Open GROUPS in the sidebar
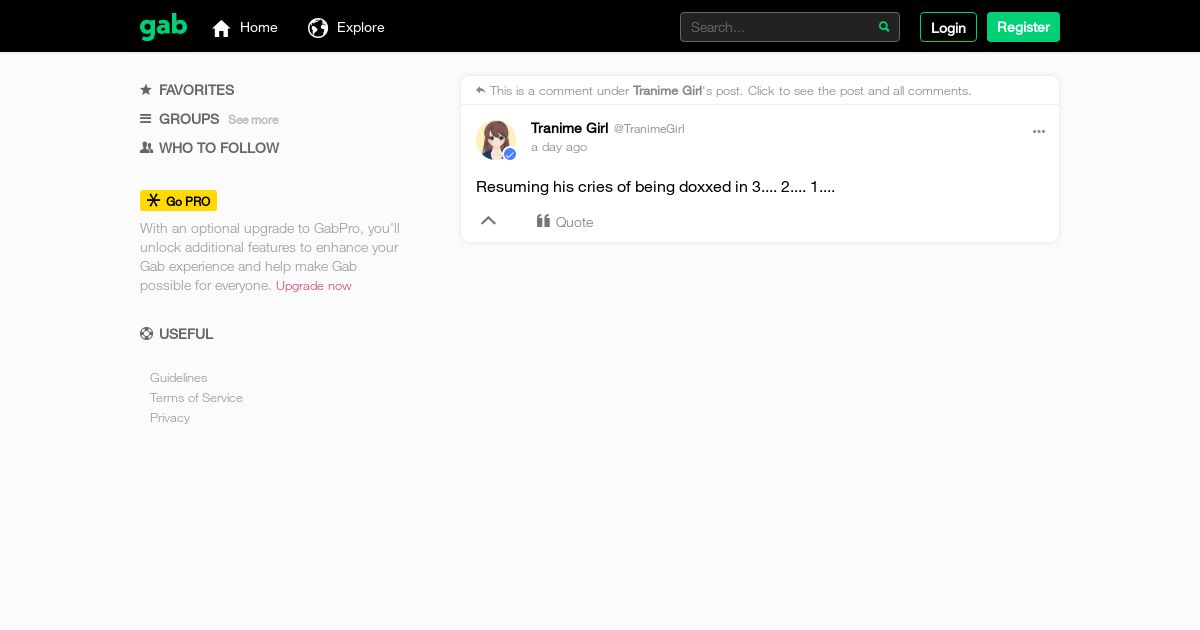1200x630 pixels. coord(189,119)
